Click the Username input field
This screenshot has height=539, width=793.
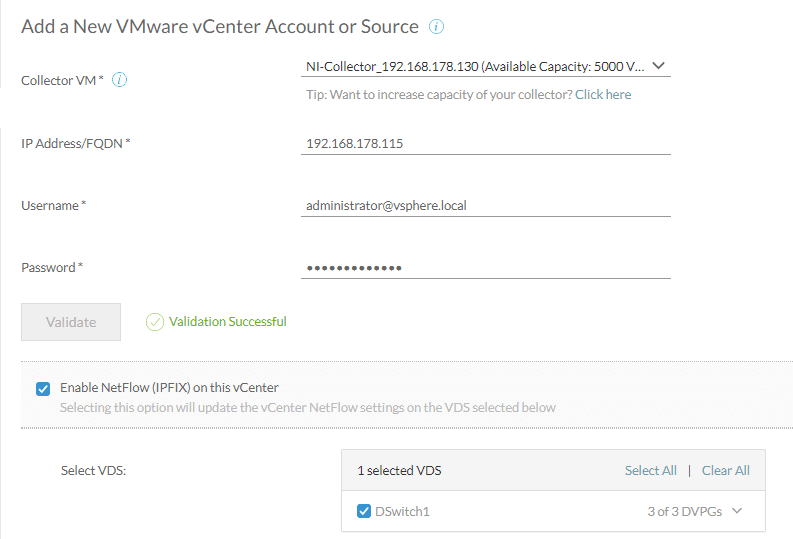tap(486, 206)
